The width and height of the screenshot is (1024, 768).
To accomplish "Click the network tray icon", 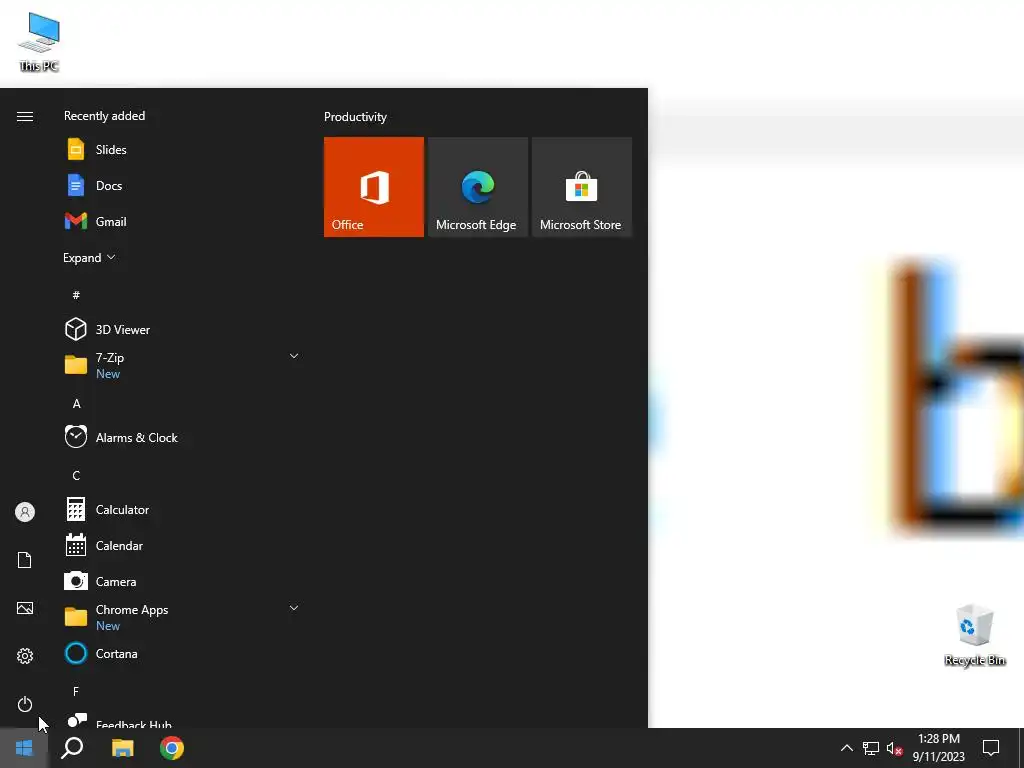I will click(871, 748).
